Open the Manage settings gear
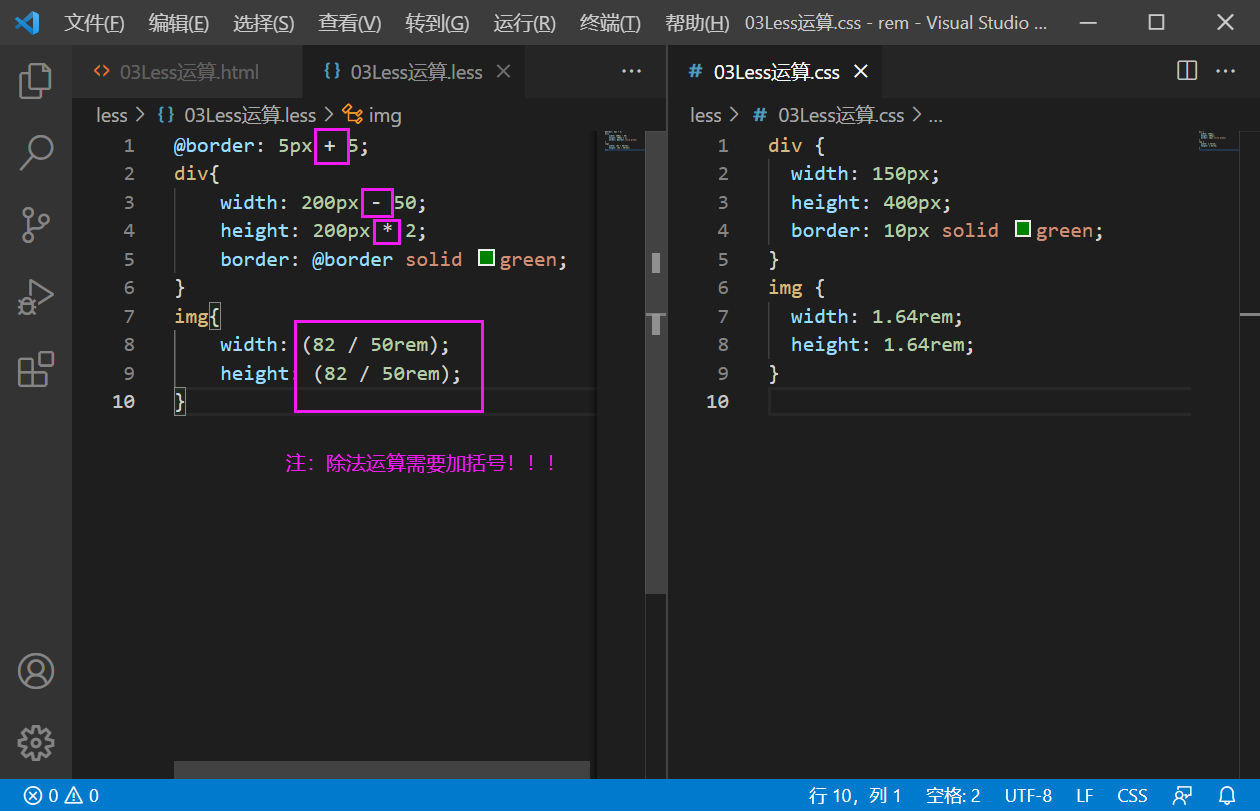 click(x=36, y=743)
